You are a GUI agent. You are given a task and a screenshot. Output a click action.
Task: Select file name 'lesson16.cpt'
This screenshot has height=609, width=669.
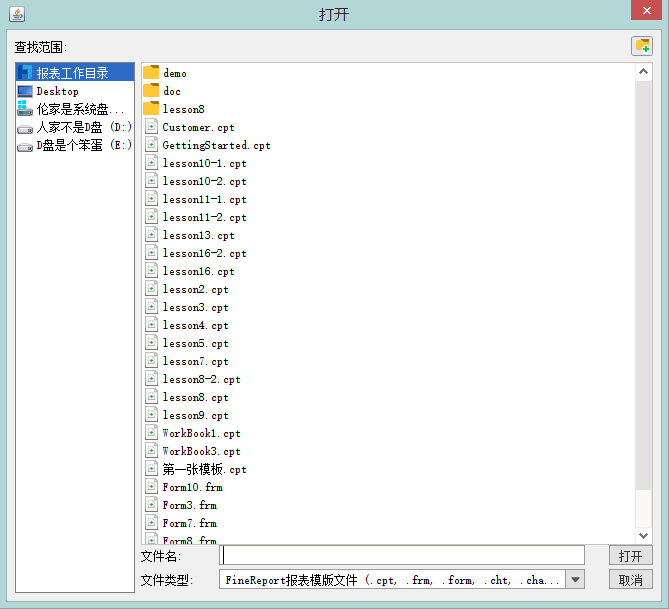(x=198, y=271)
